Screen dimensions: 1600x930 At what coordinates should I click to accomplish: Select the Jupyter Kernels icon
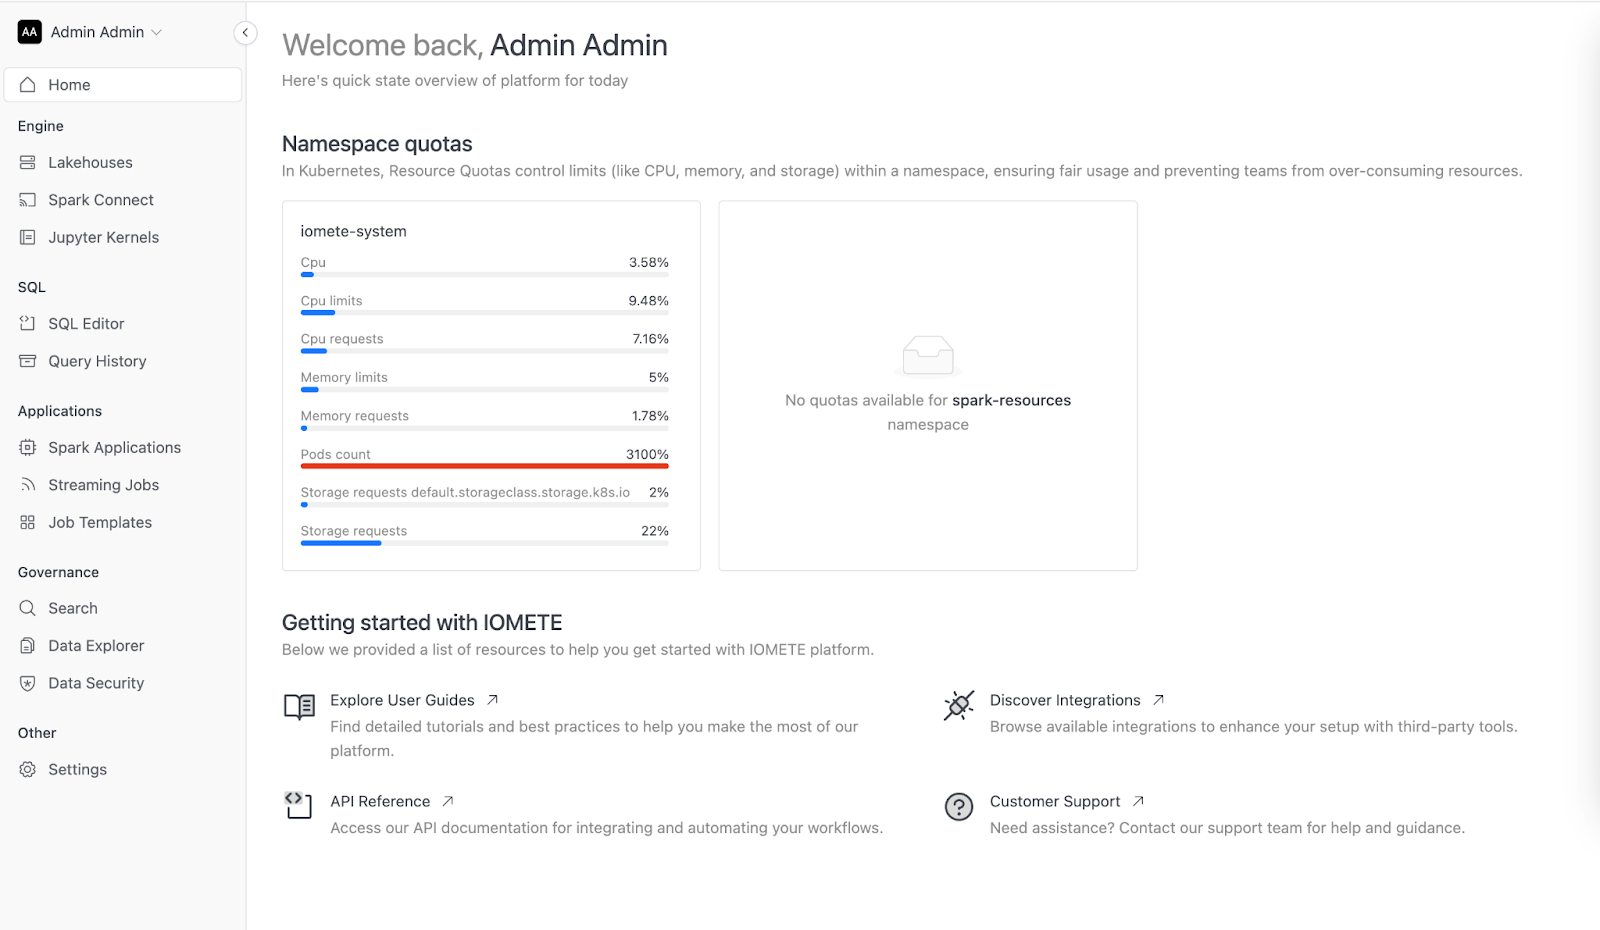(x=28, y=237)
